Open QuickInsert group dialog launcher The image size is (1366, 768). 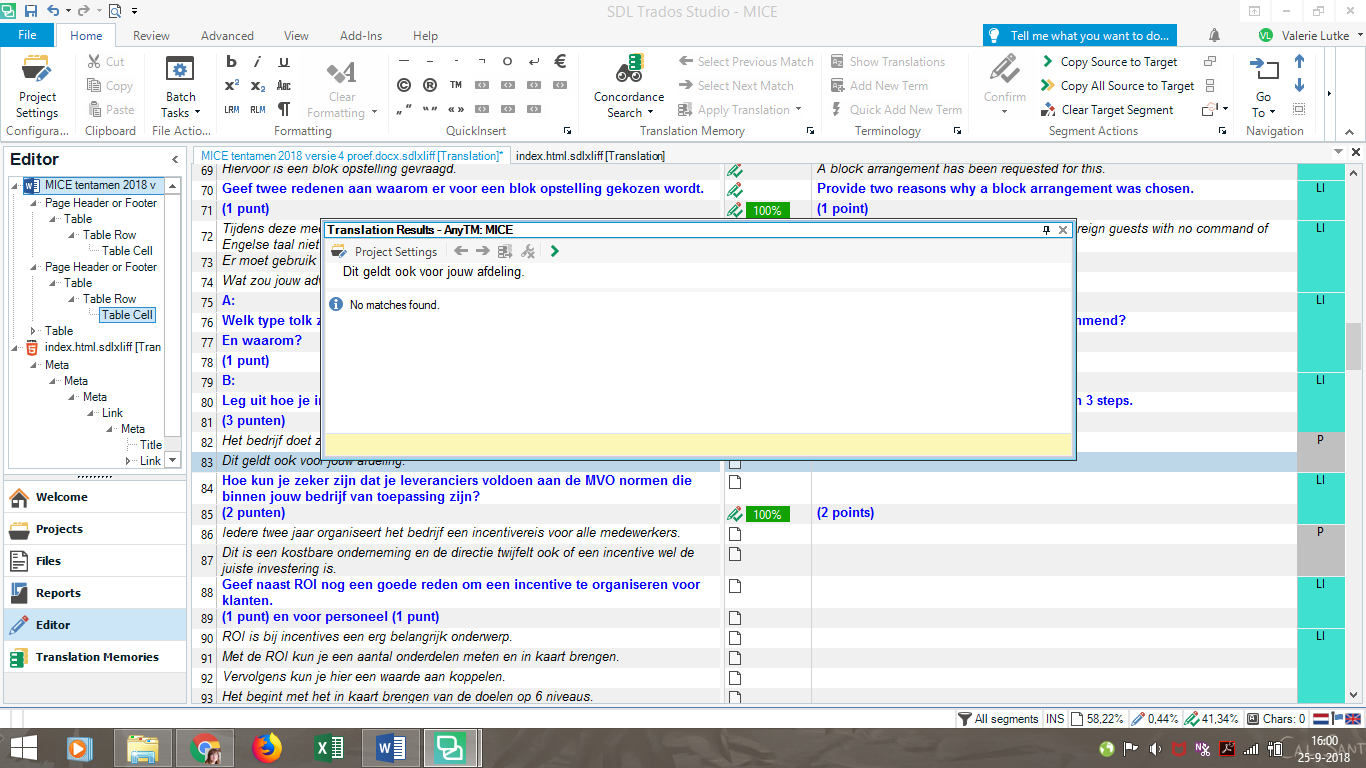click(x=567, y=131)
